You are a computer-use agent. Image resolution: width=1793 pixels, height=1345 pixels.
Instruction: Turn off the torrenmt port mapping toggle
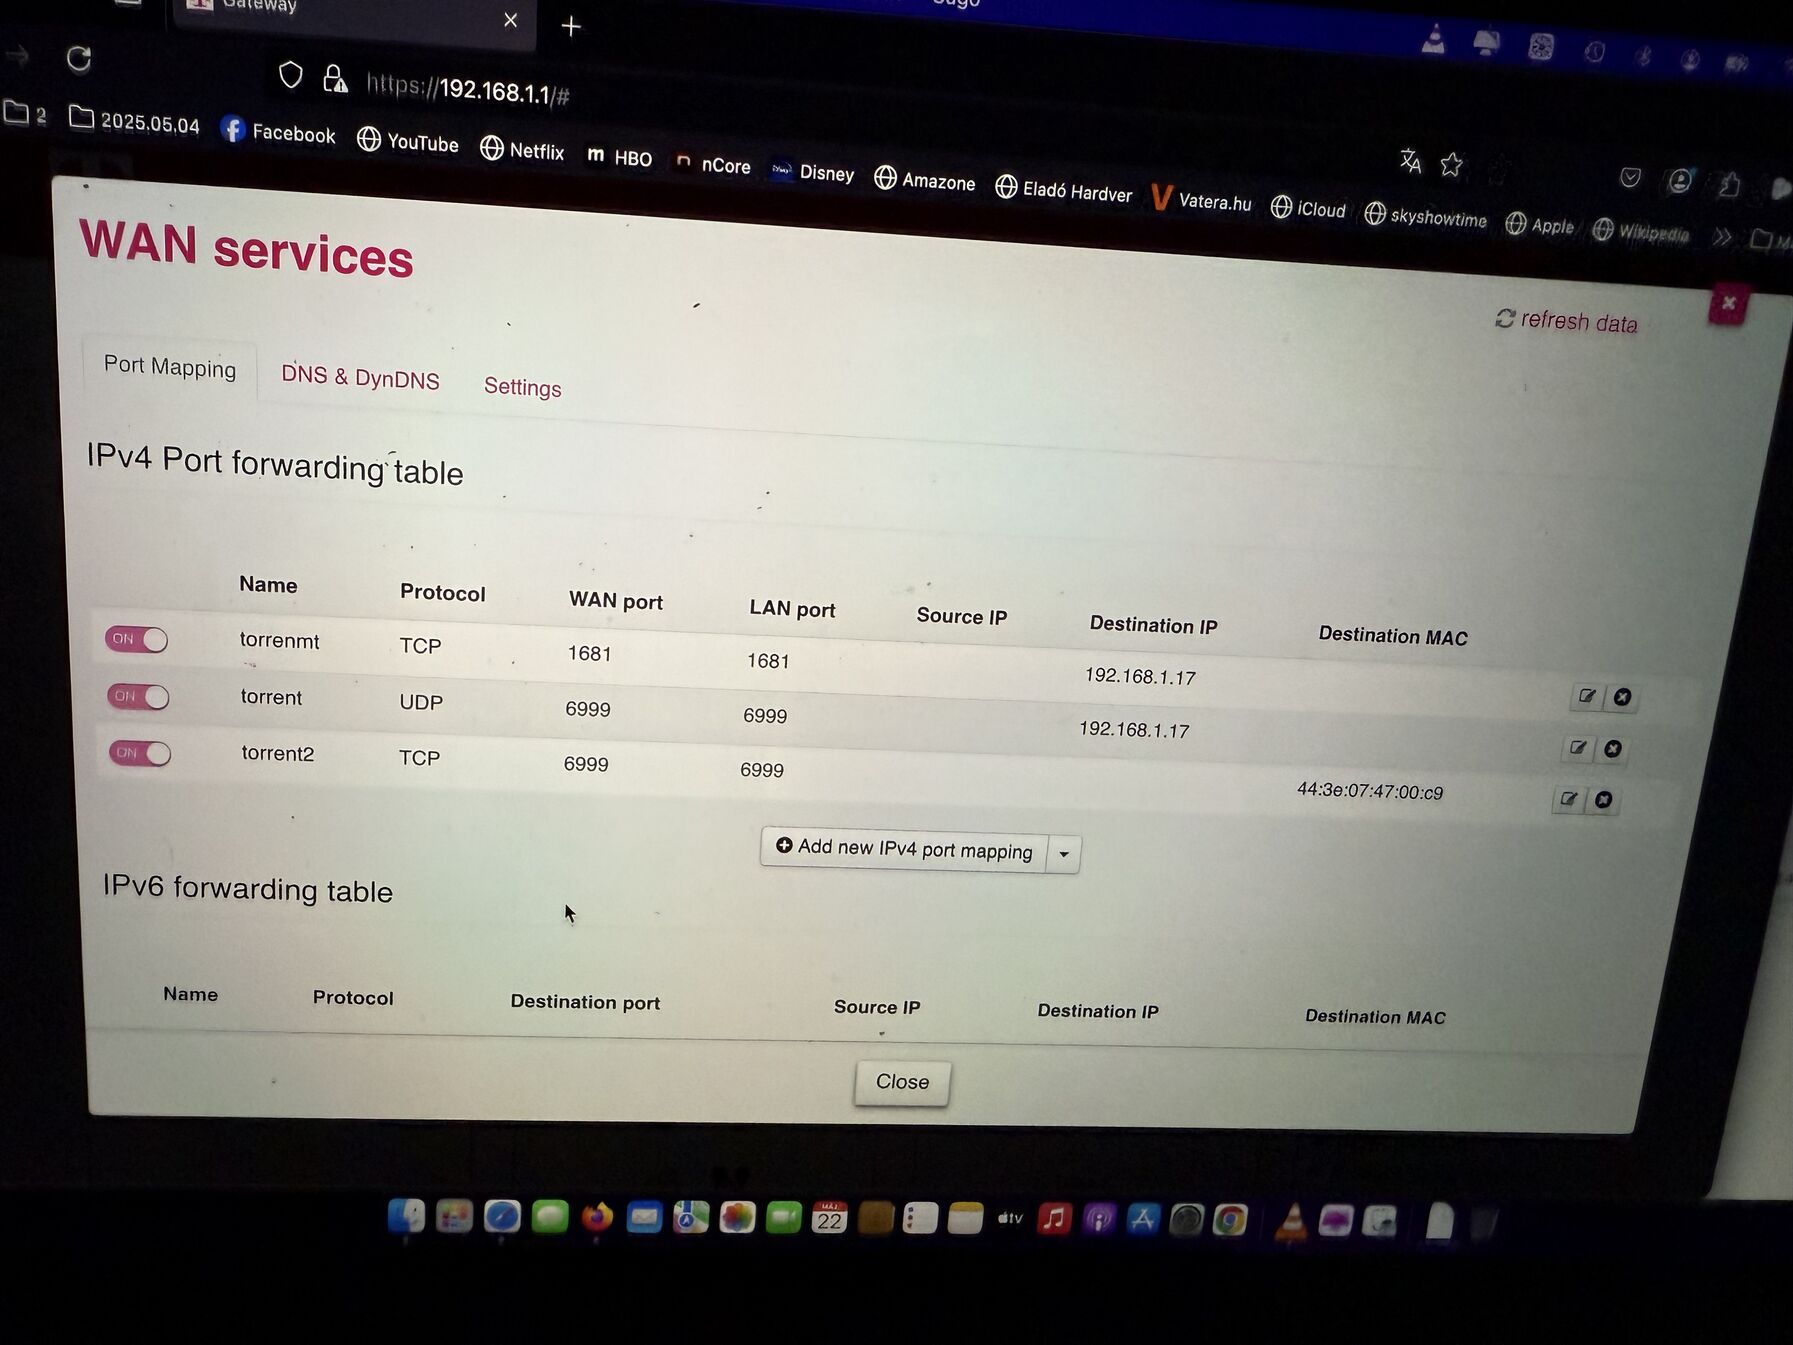(x=137, y=639)
